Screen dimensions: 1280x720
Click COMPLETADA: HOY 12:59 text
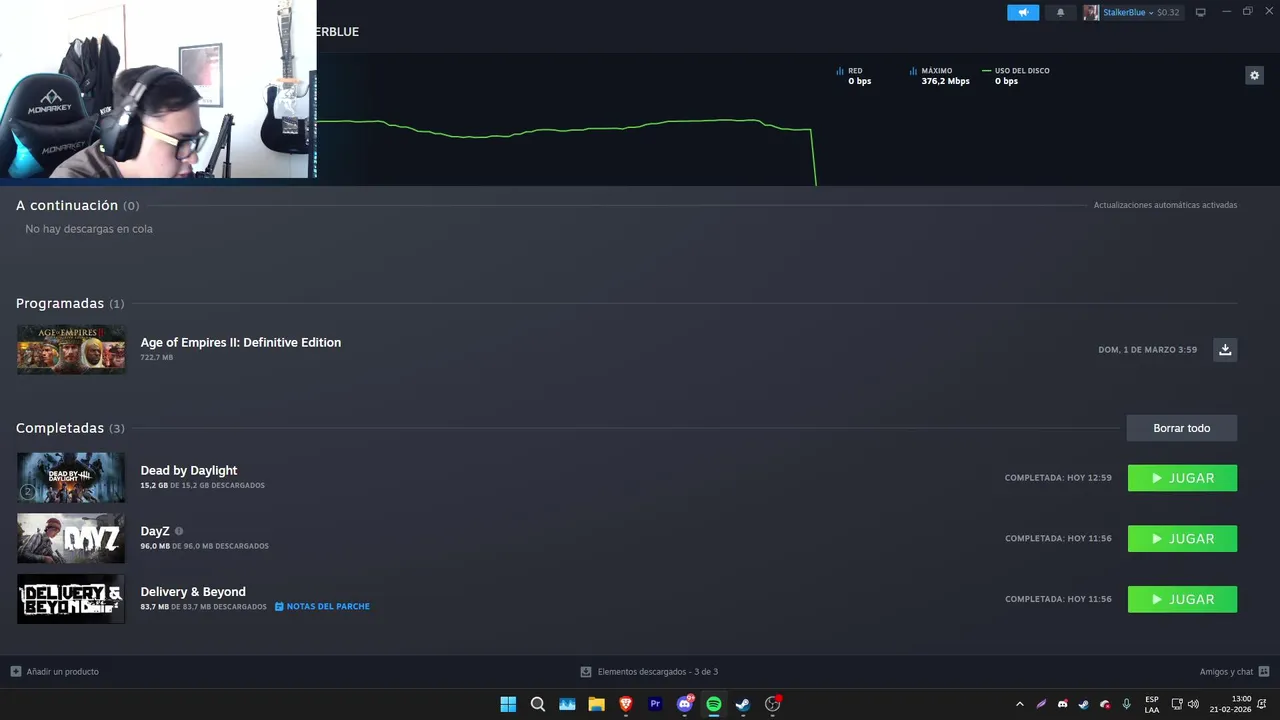1058,478
